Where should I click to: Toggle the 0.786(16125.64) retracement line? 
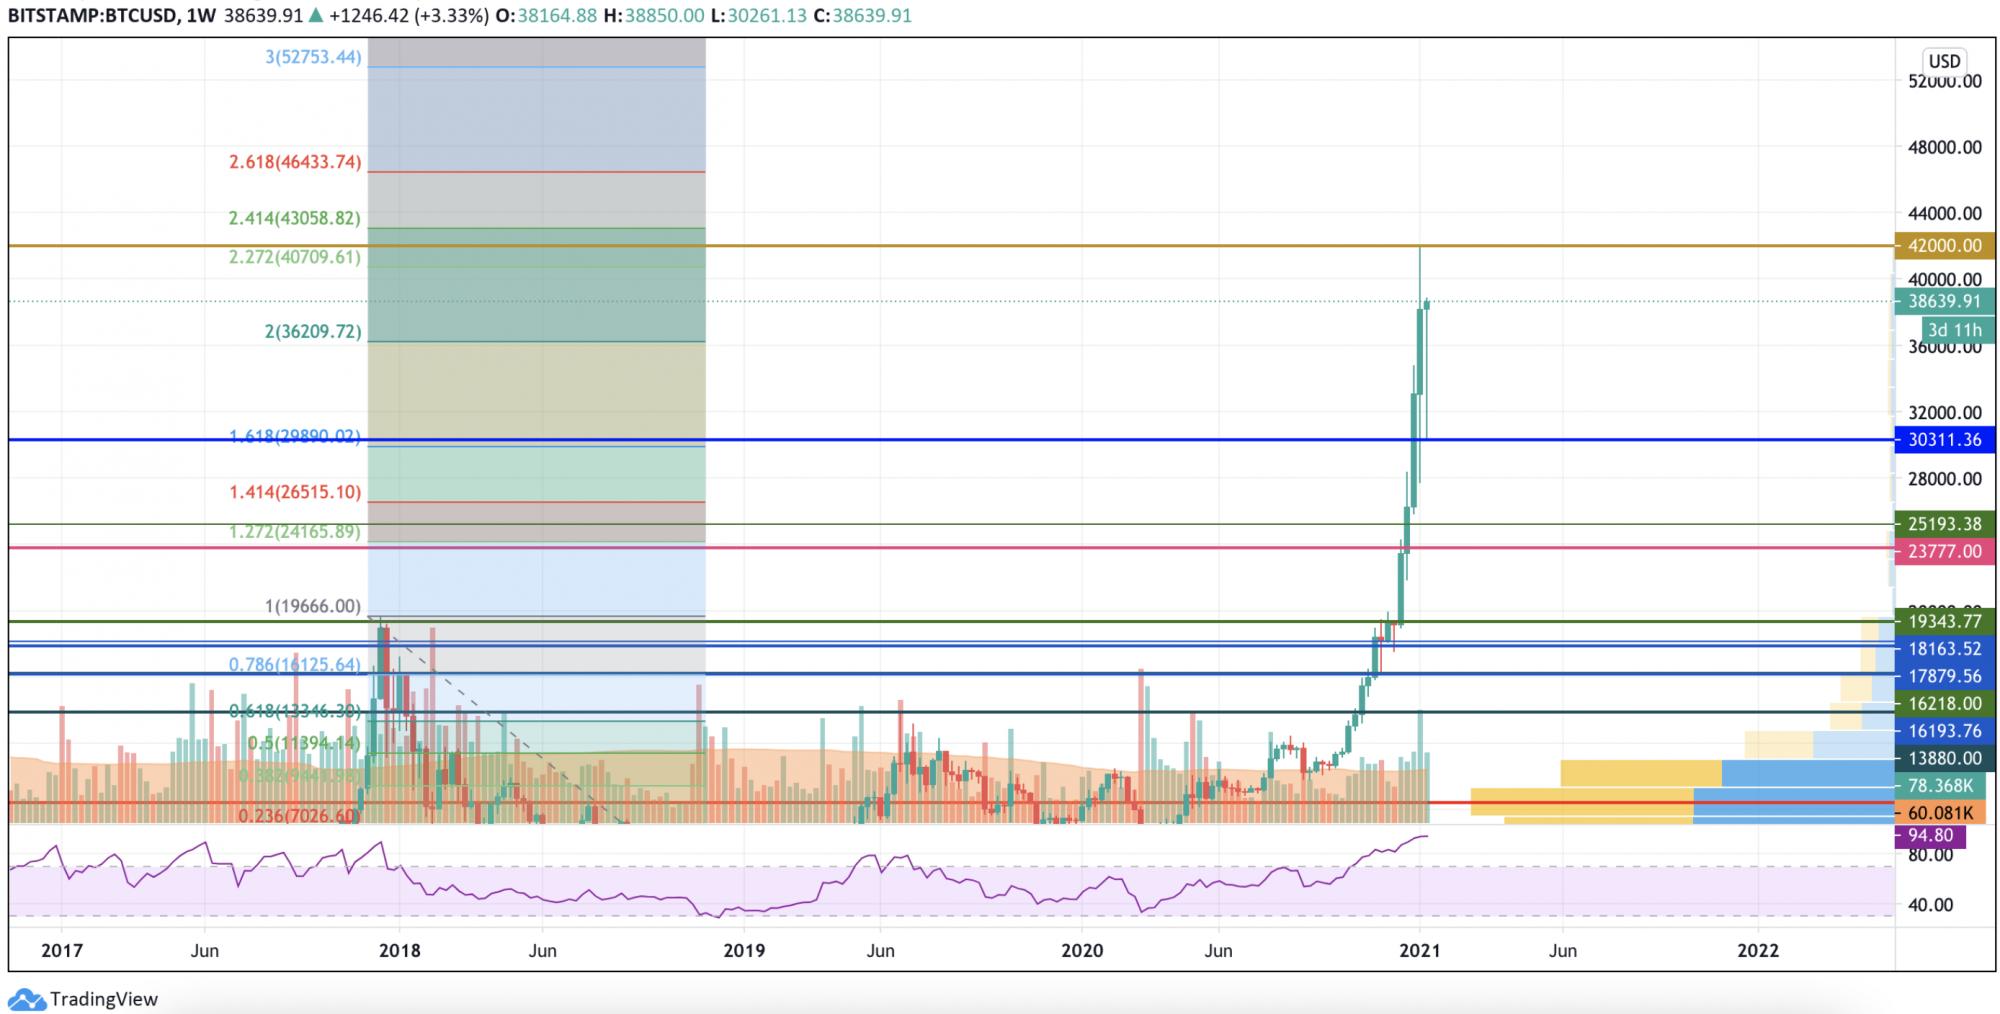tap(293, 664)
